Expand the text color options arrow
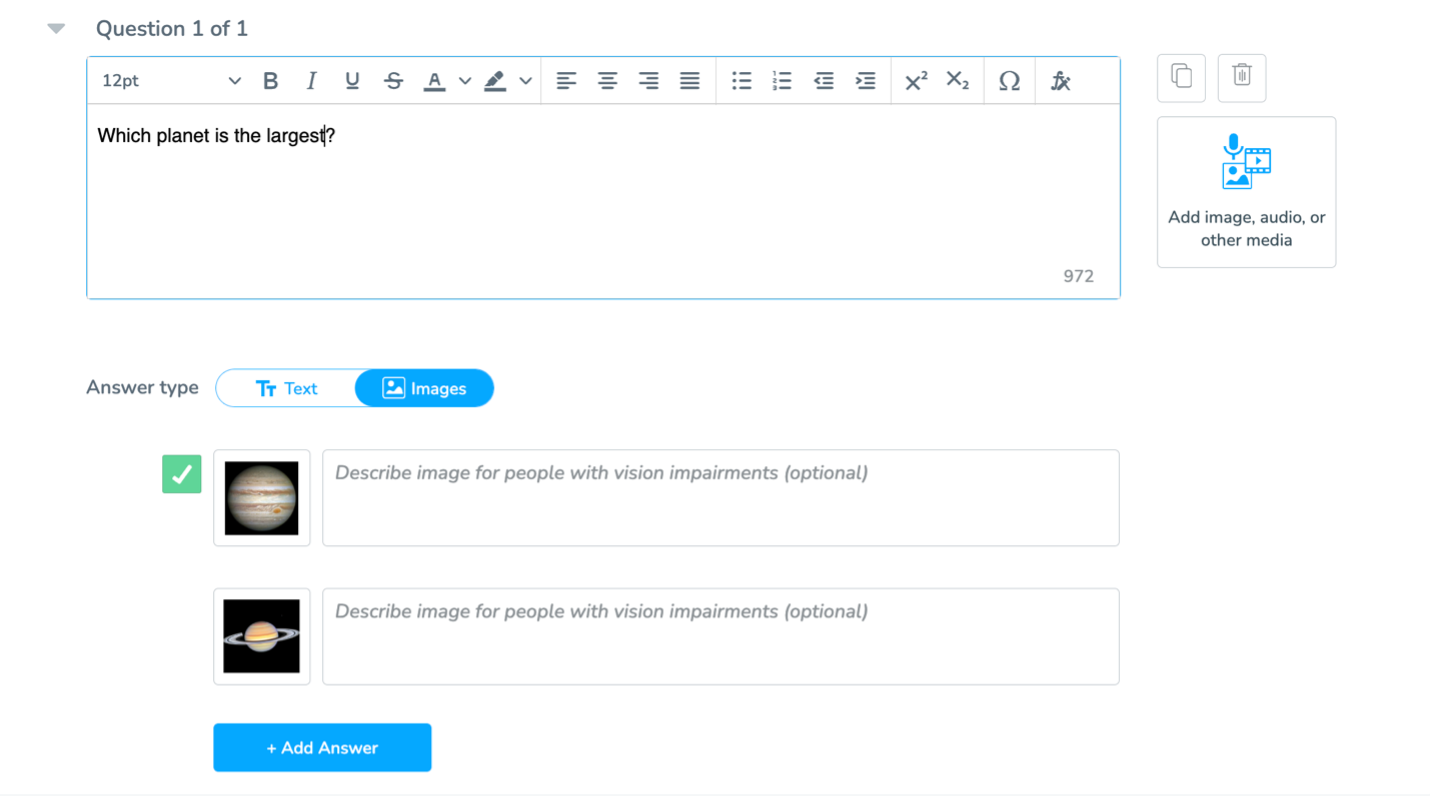Screen dimensions: 1430x800 click(x=465, y=81)
